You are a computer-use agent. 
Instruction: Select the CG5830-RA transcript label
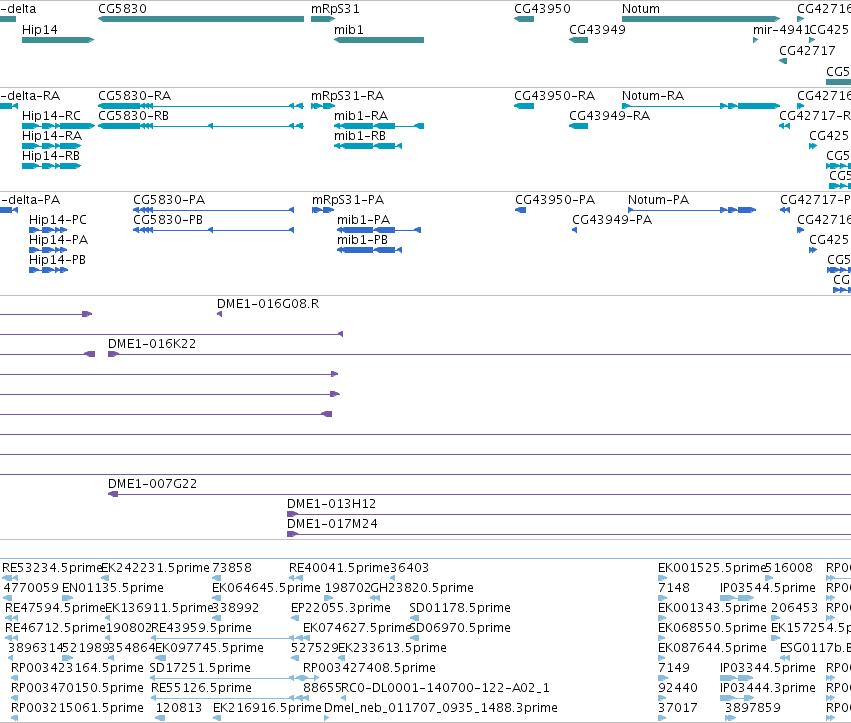(135, 96)
